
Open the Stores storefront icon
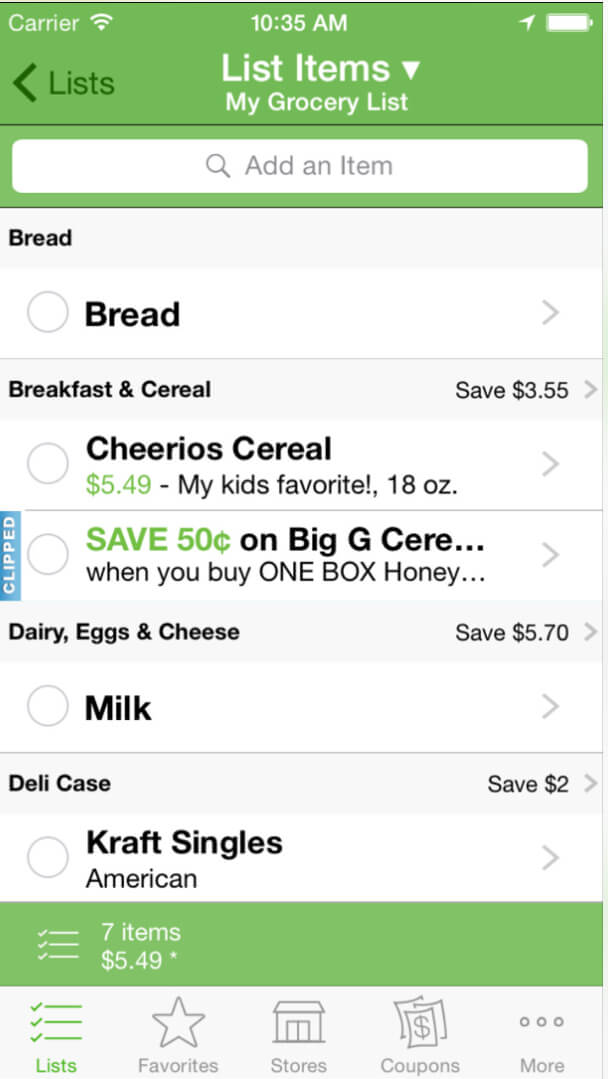click(x=298, y=1024)
